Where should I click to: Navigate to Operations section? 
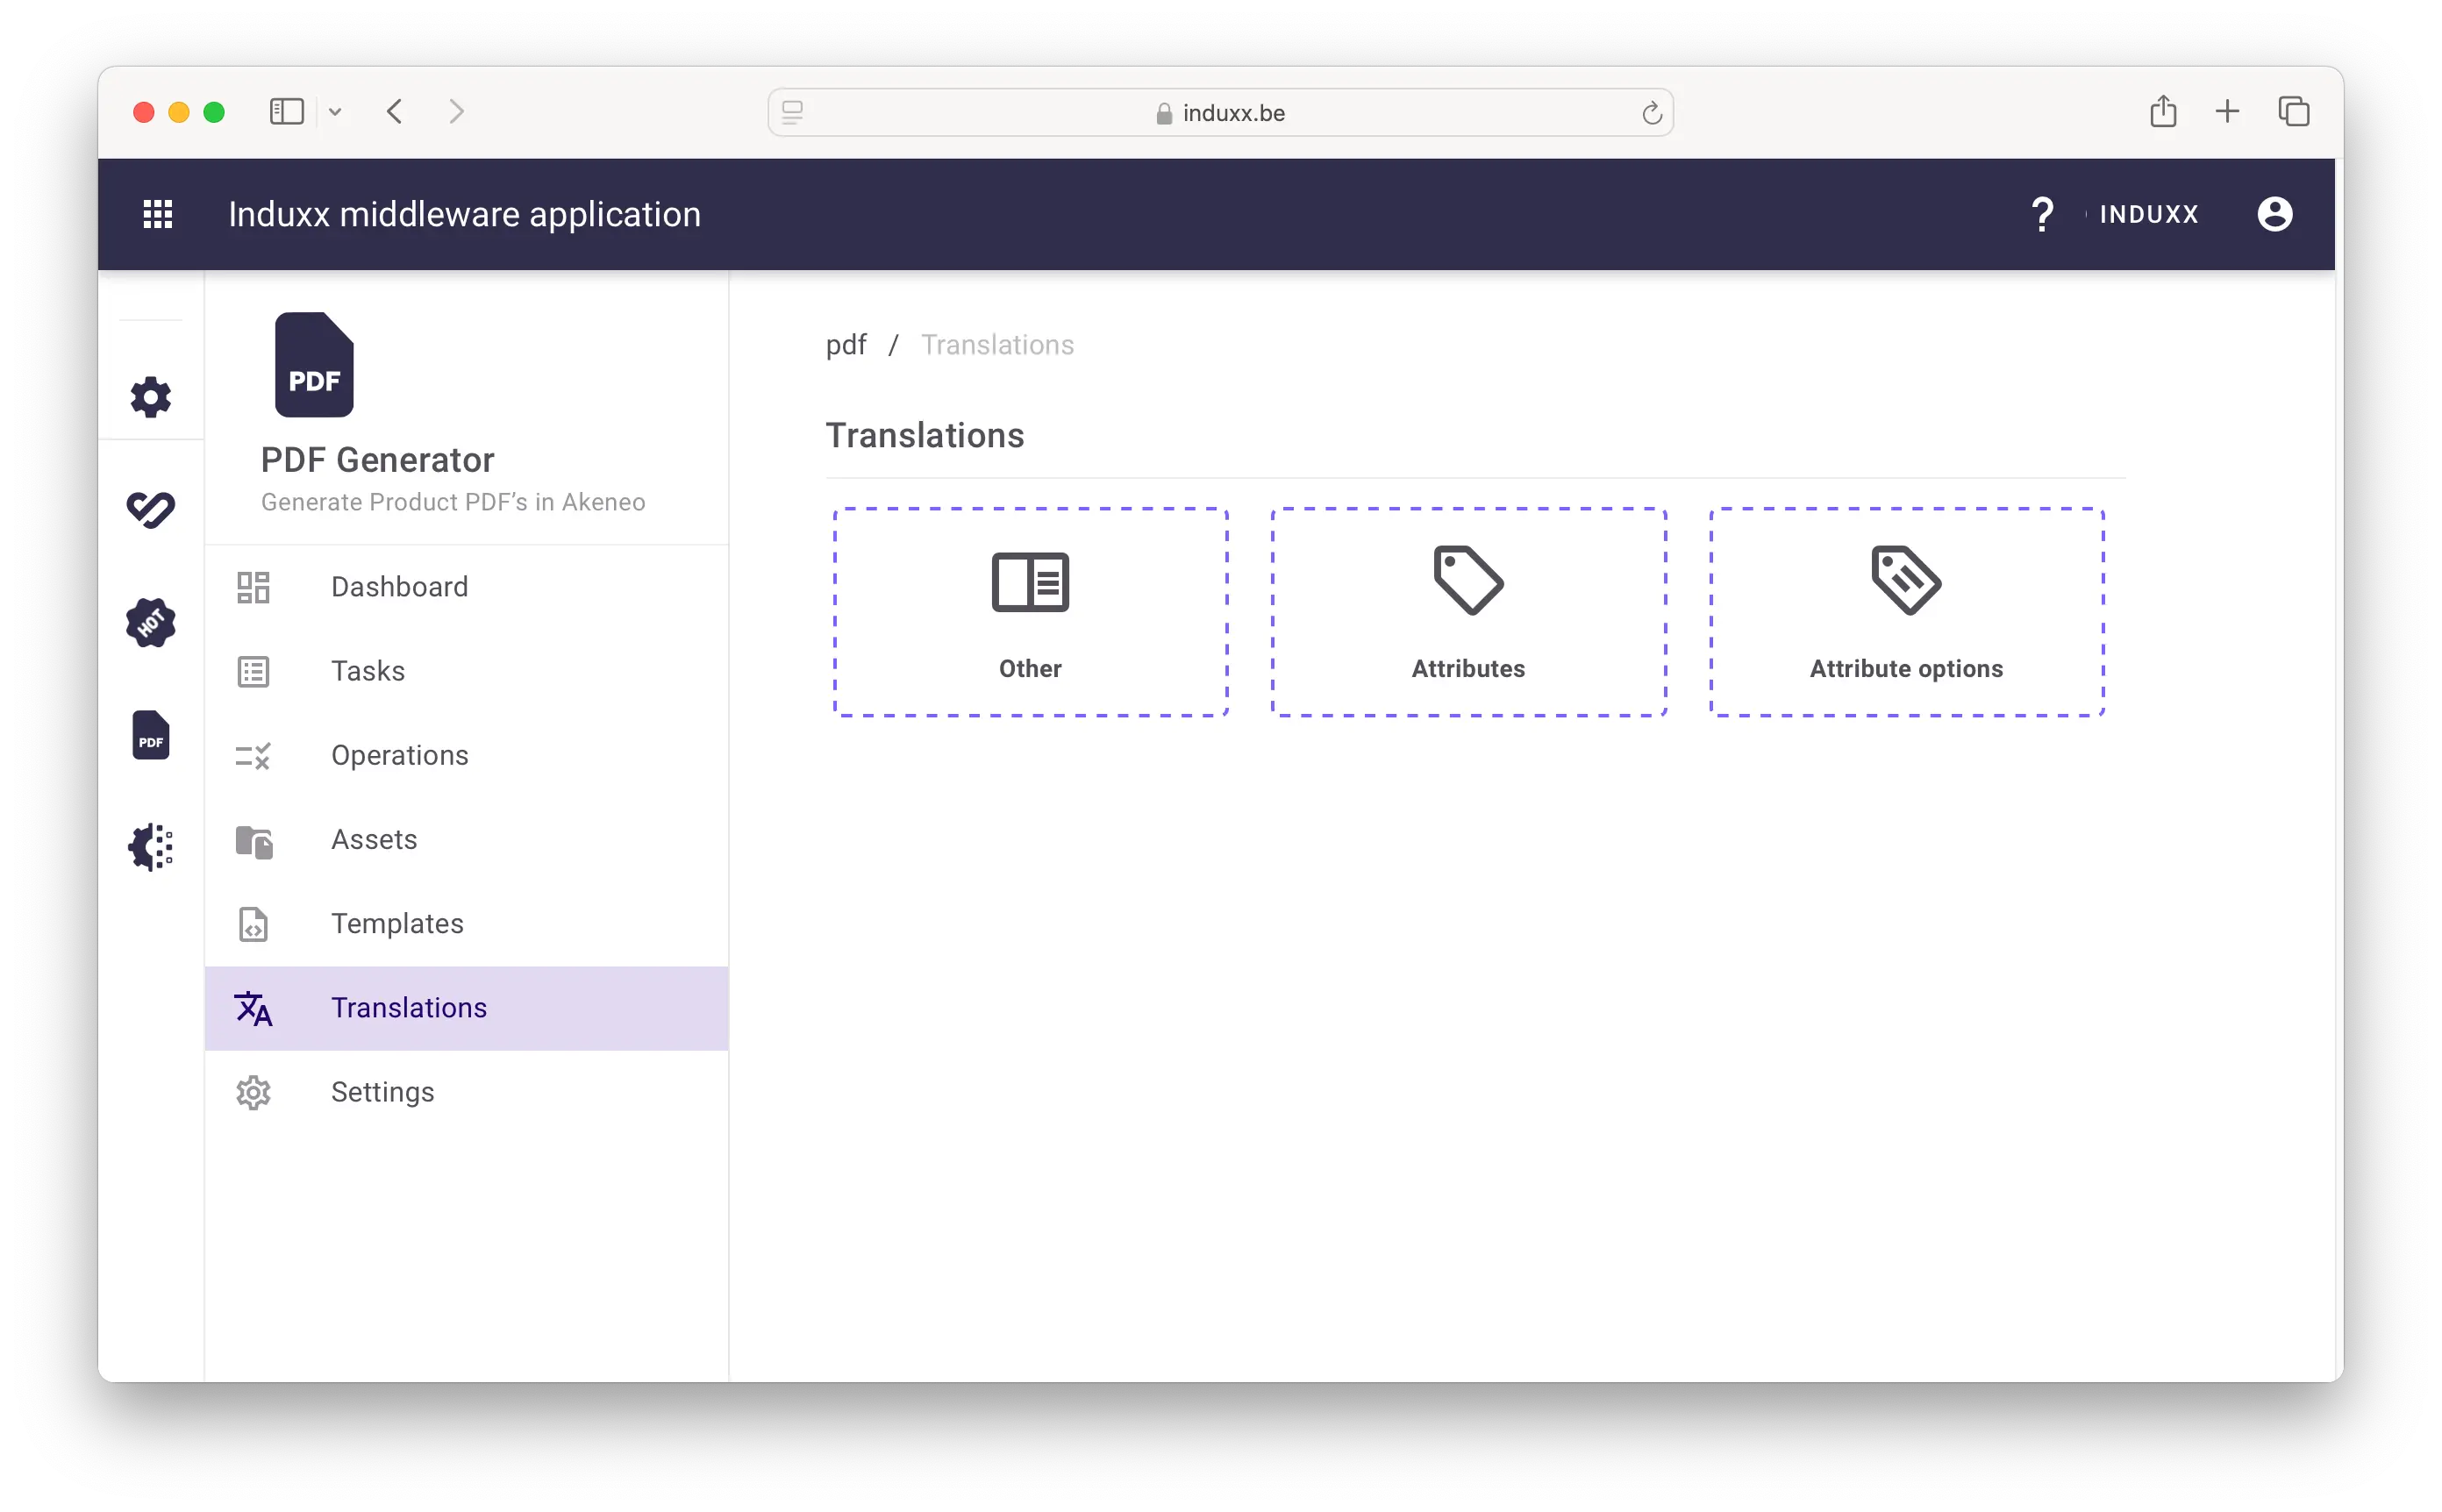[399, 755]
